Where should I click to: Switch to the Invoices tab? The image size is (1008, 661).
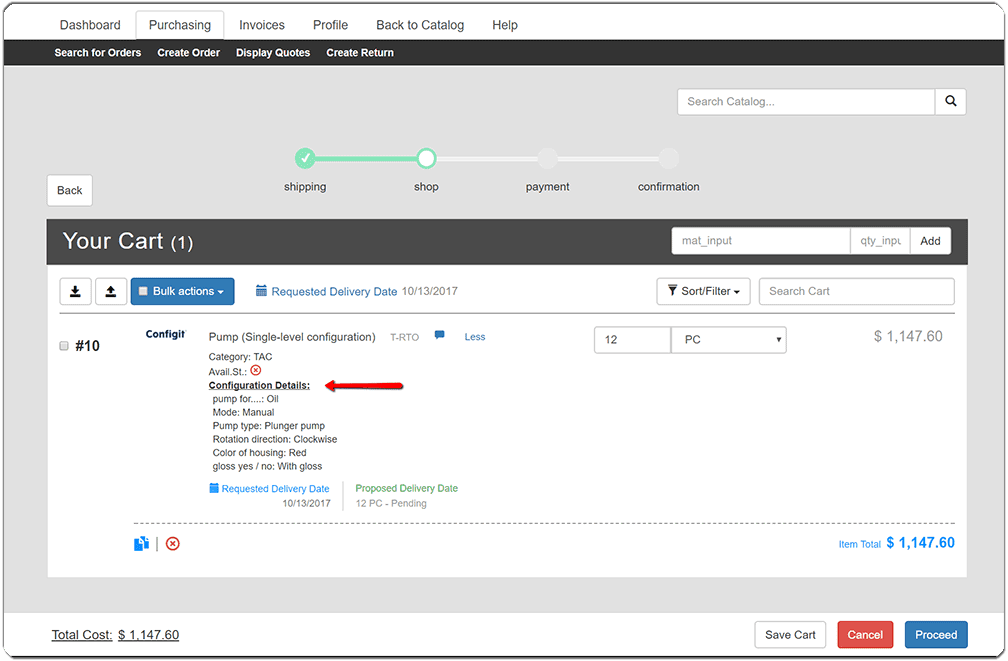pyautogui.click(x=262, y=25)
